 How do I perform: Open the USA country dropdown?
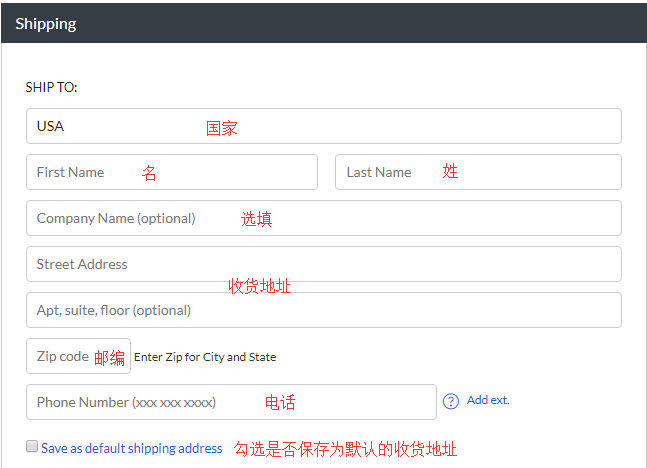coord(323,126)
